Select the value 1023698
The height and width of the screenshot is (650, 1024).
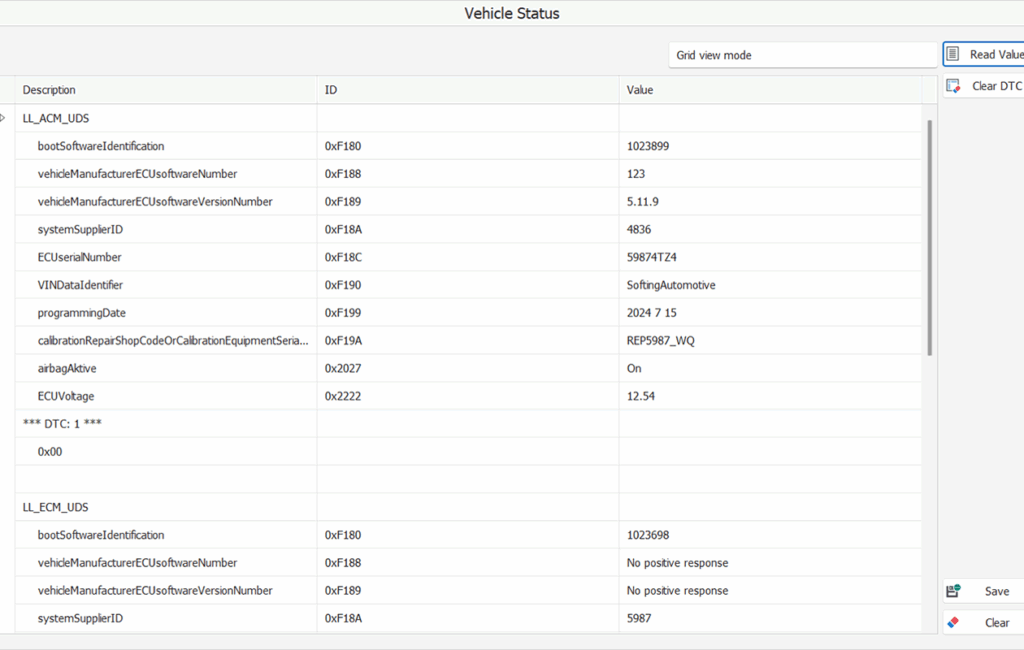[648, 535]
